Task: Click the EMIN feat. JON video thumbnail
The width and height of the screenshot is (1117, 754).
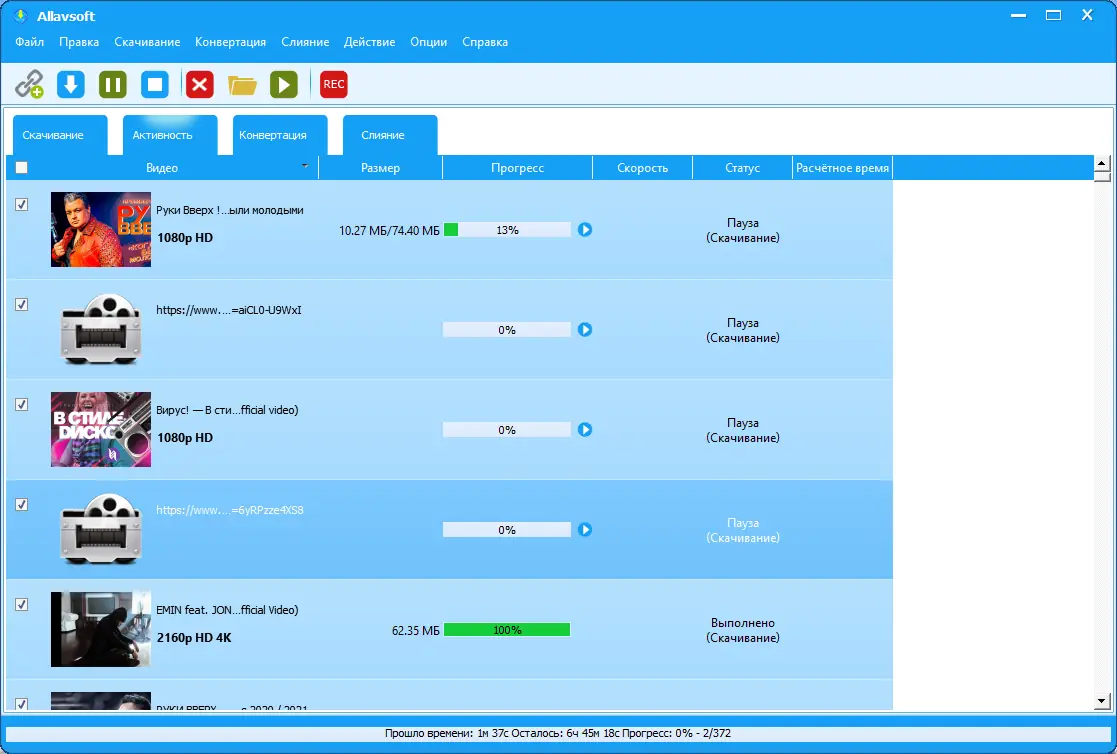Action: pyautogui.click(x=100, y=629)
